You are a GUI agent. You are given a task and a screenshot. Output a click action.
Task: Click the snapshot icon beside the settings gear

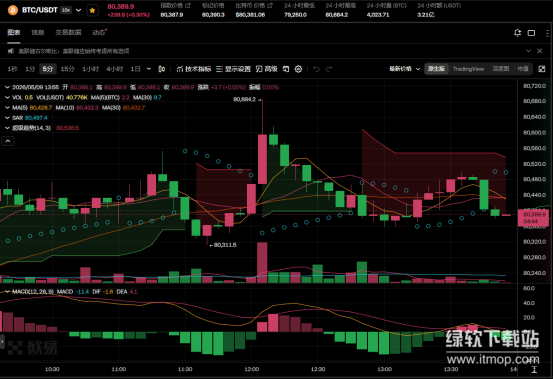click(x=286, y=69)
